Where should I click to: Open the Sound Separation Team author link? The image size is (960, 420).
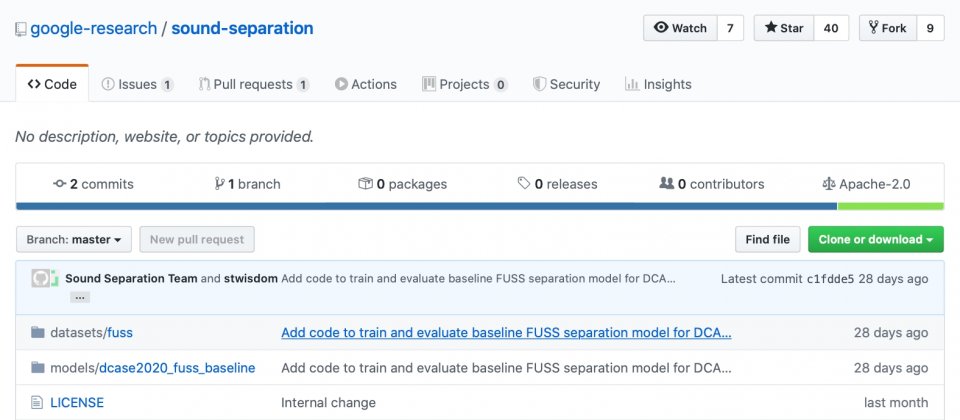[131, 279]
